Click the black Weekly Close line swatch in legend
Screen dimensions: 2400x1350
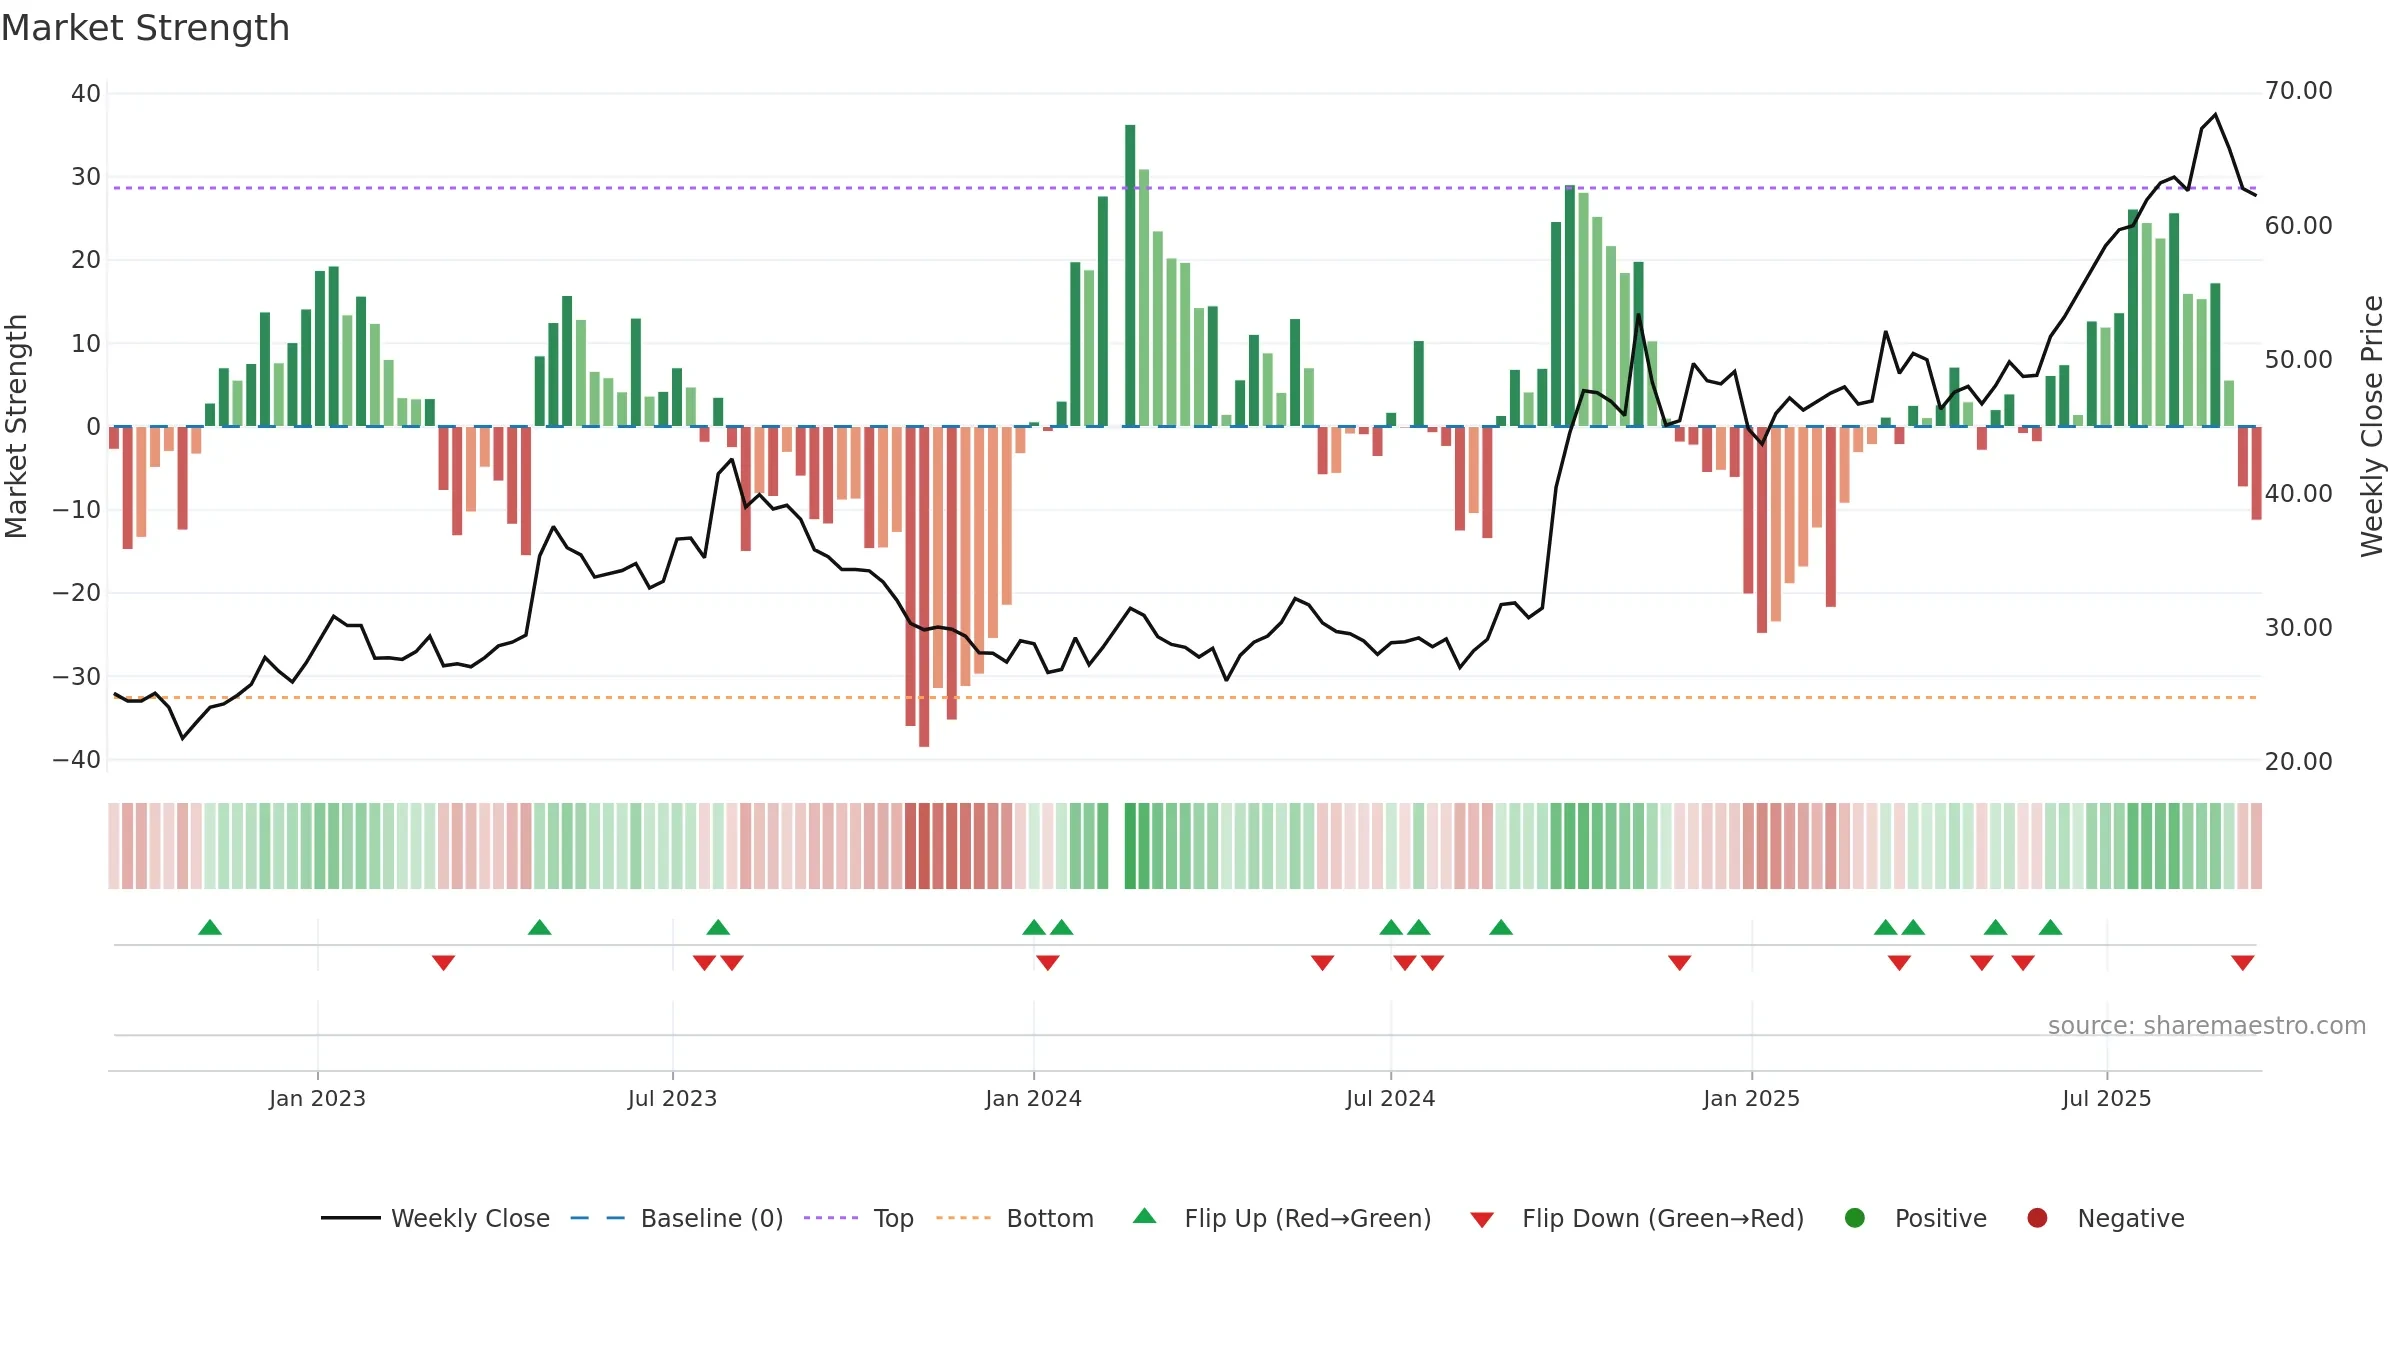coord(350,1218)
